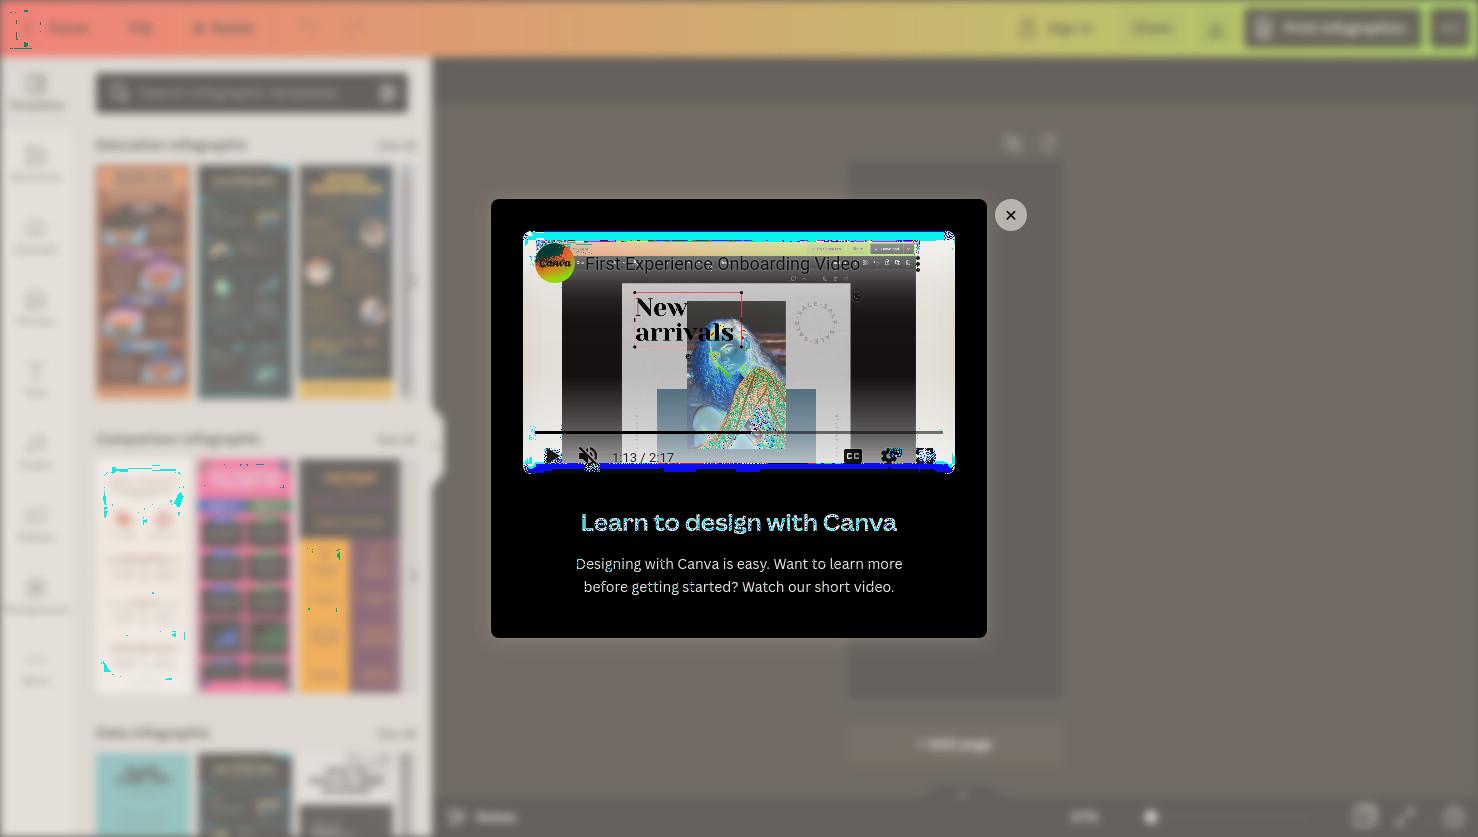This screenshot has width=1478, height=837.
Task: Click the Learn to design with Canva heading
Action: click(x=739, y=522)
